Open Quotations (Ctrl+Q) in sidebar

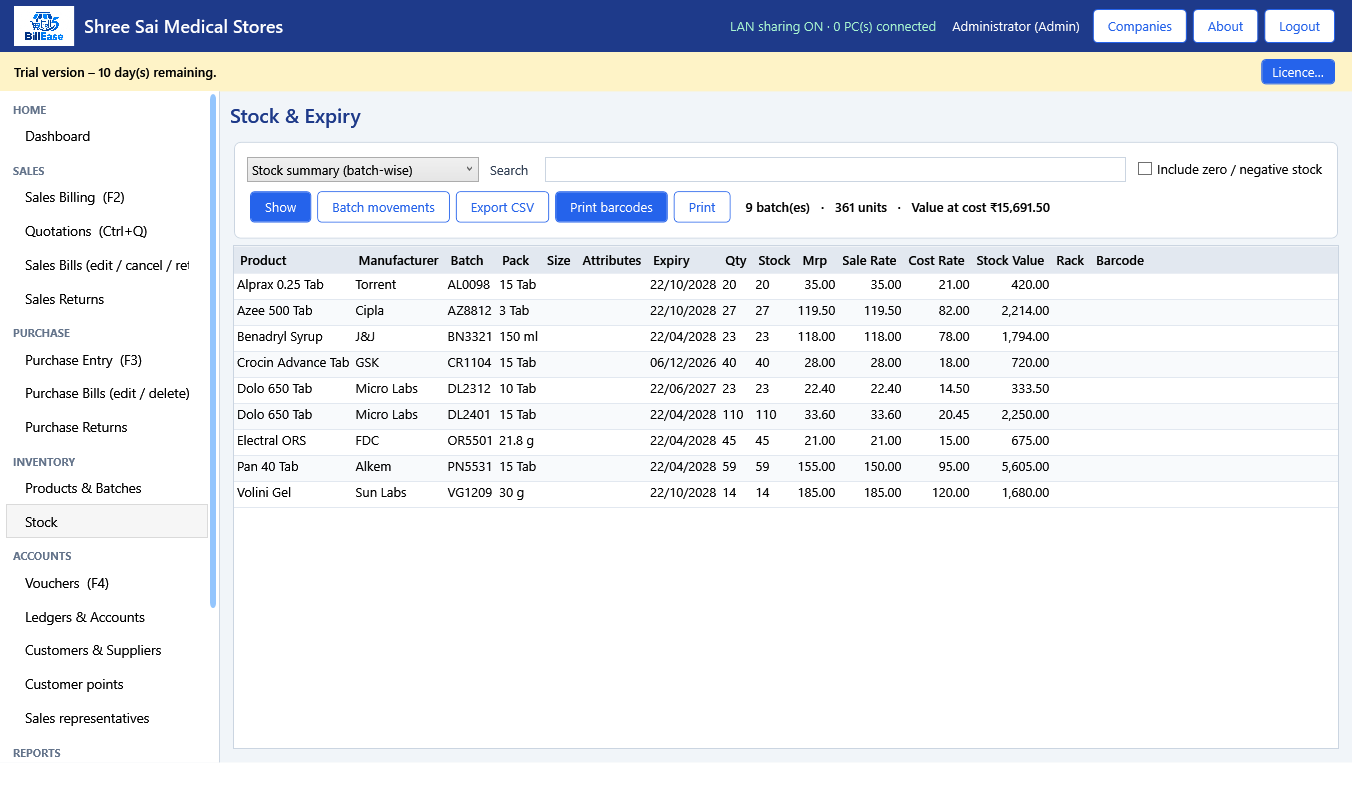(x=86, y=231)
